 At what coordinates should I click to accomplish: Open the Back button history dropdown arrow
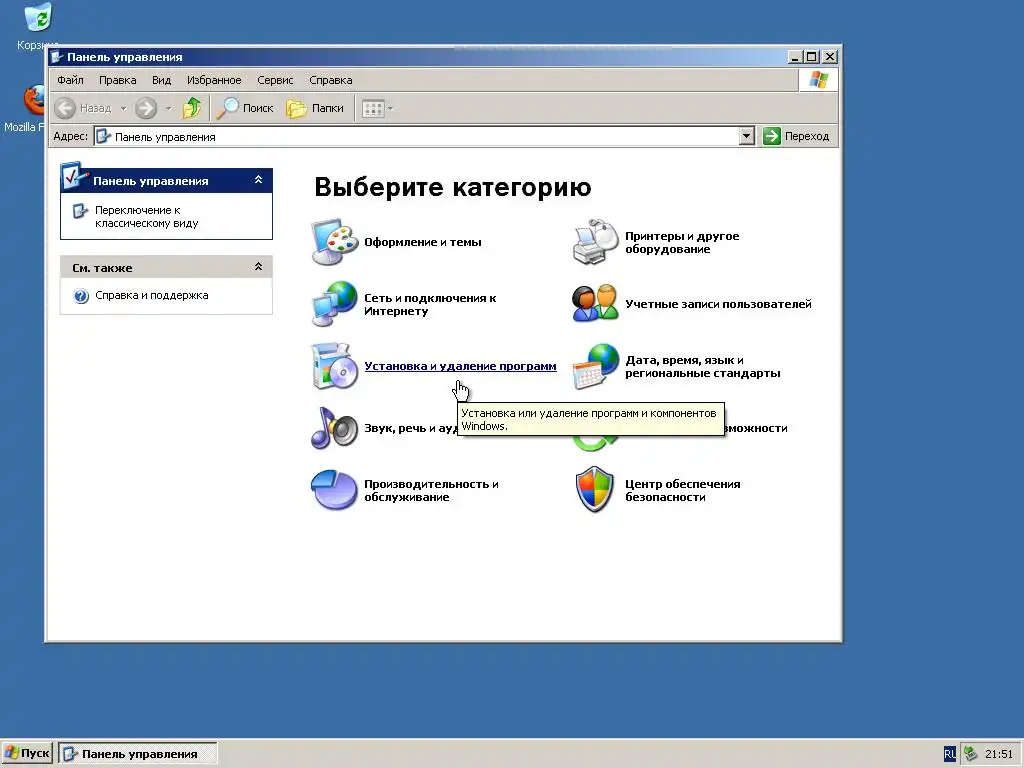pyautogui.click(x=123, y=108)
